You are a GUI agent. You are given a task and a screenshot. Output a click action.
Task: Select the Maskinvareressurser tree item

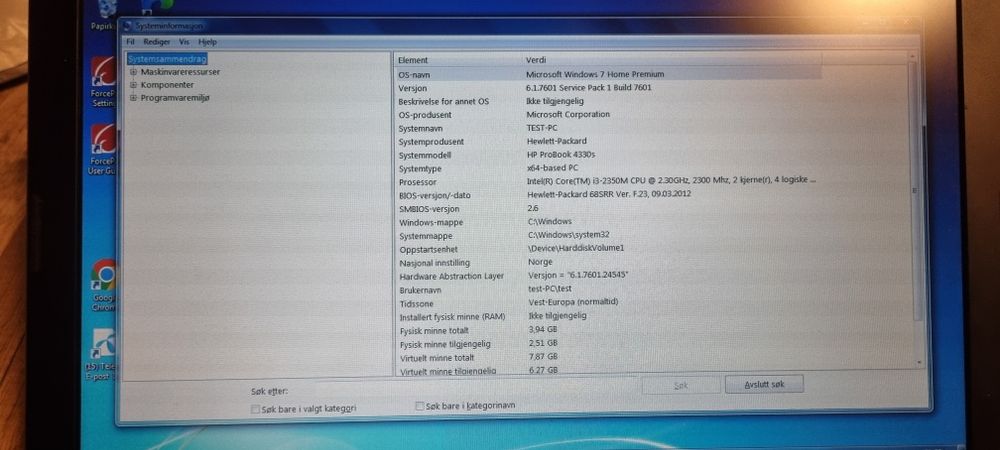pyautogui.click(x=180, y=72)
